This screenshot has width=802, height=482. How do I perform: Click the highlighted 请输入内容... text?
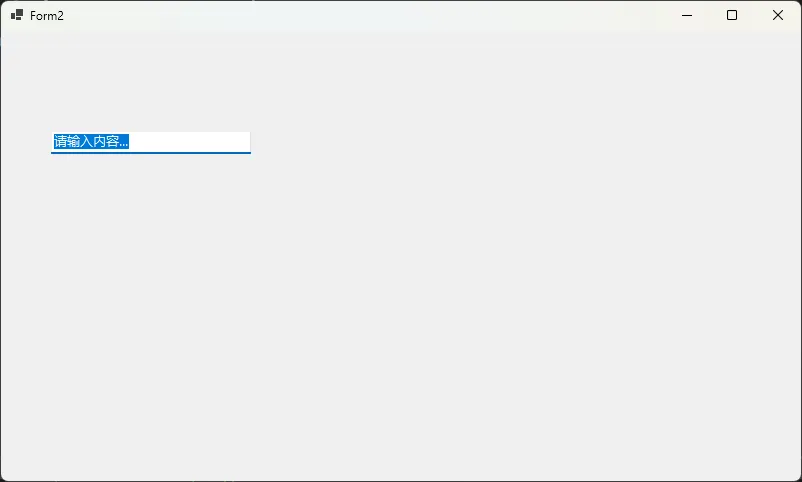(91, 141)
